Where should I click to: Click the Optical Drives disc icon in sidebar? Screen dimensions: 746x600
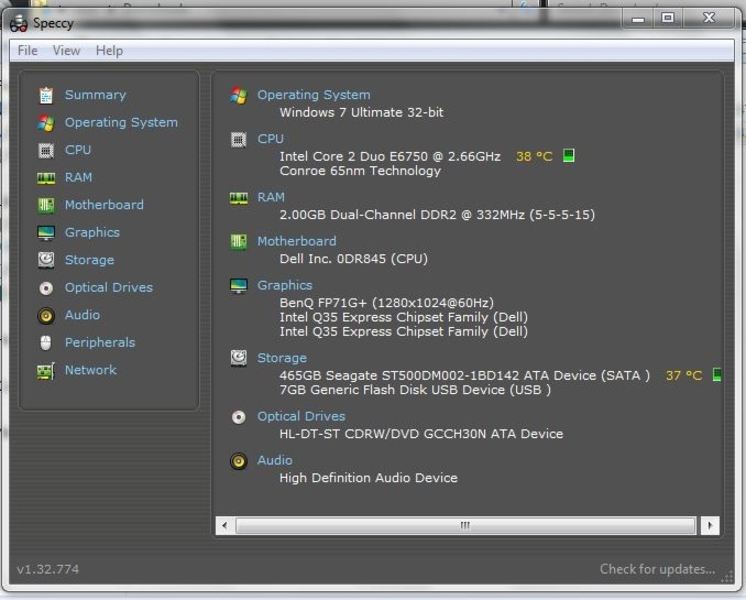pos(46,288)
